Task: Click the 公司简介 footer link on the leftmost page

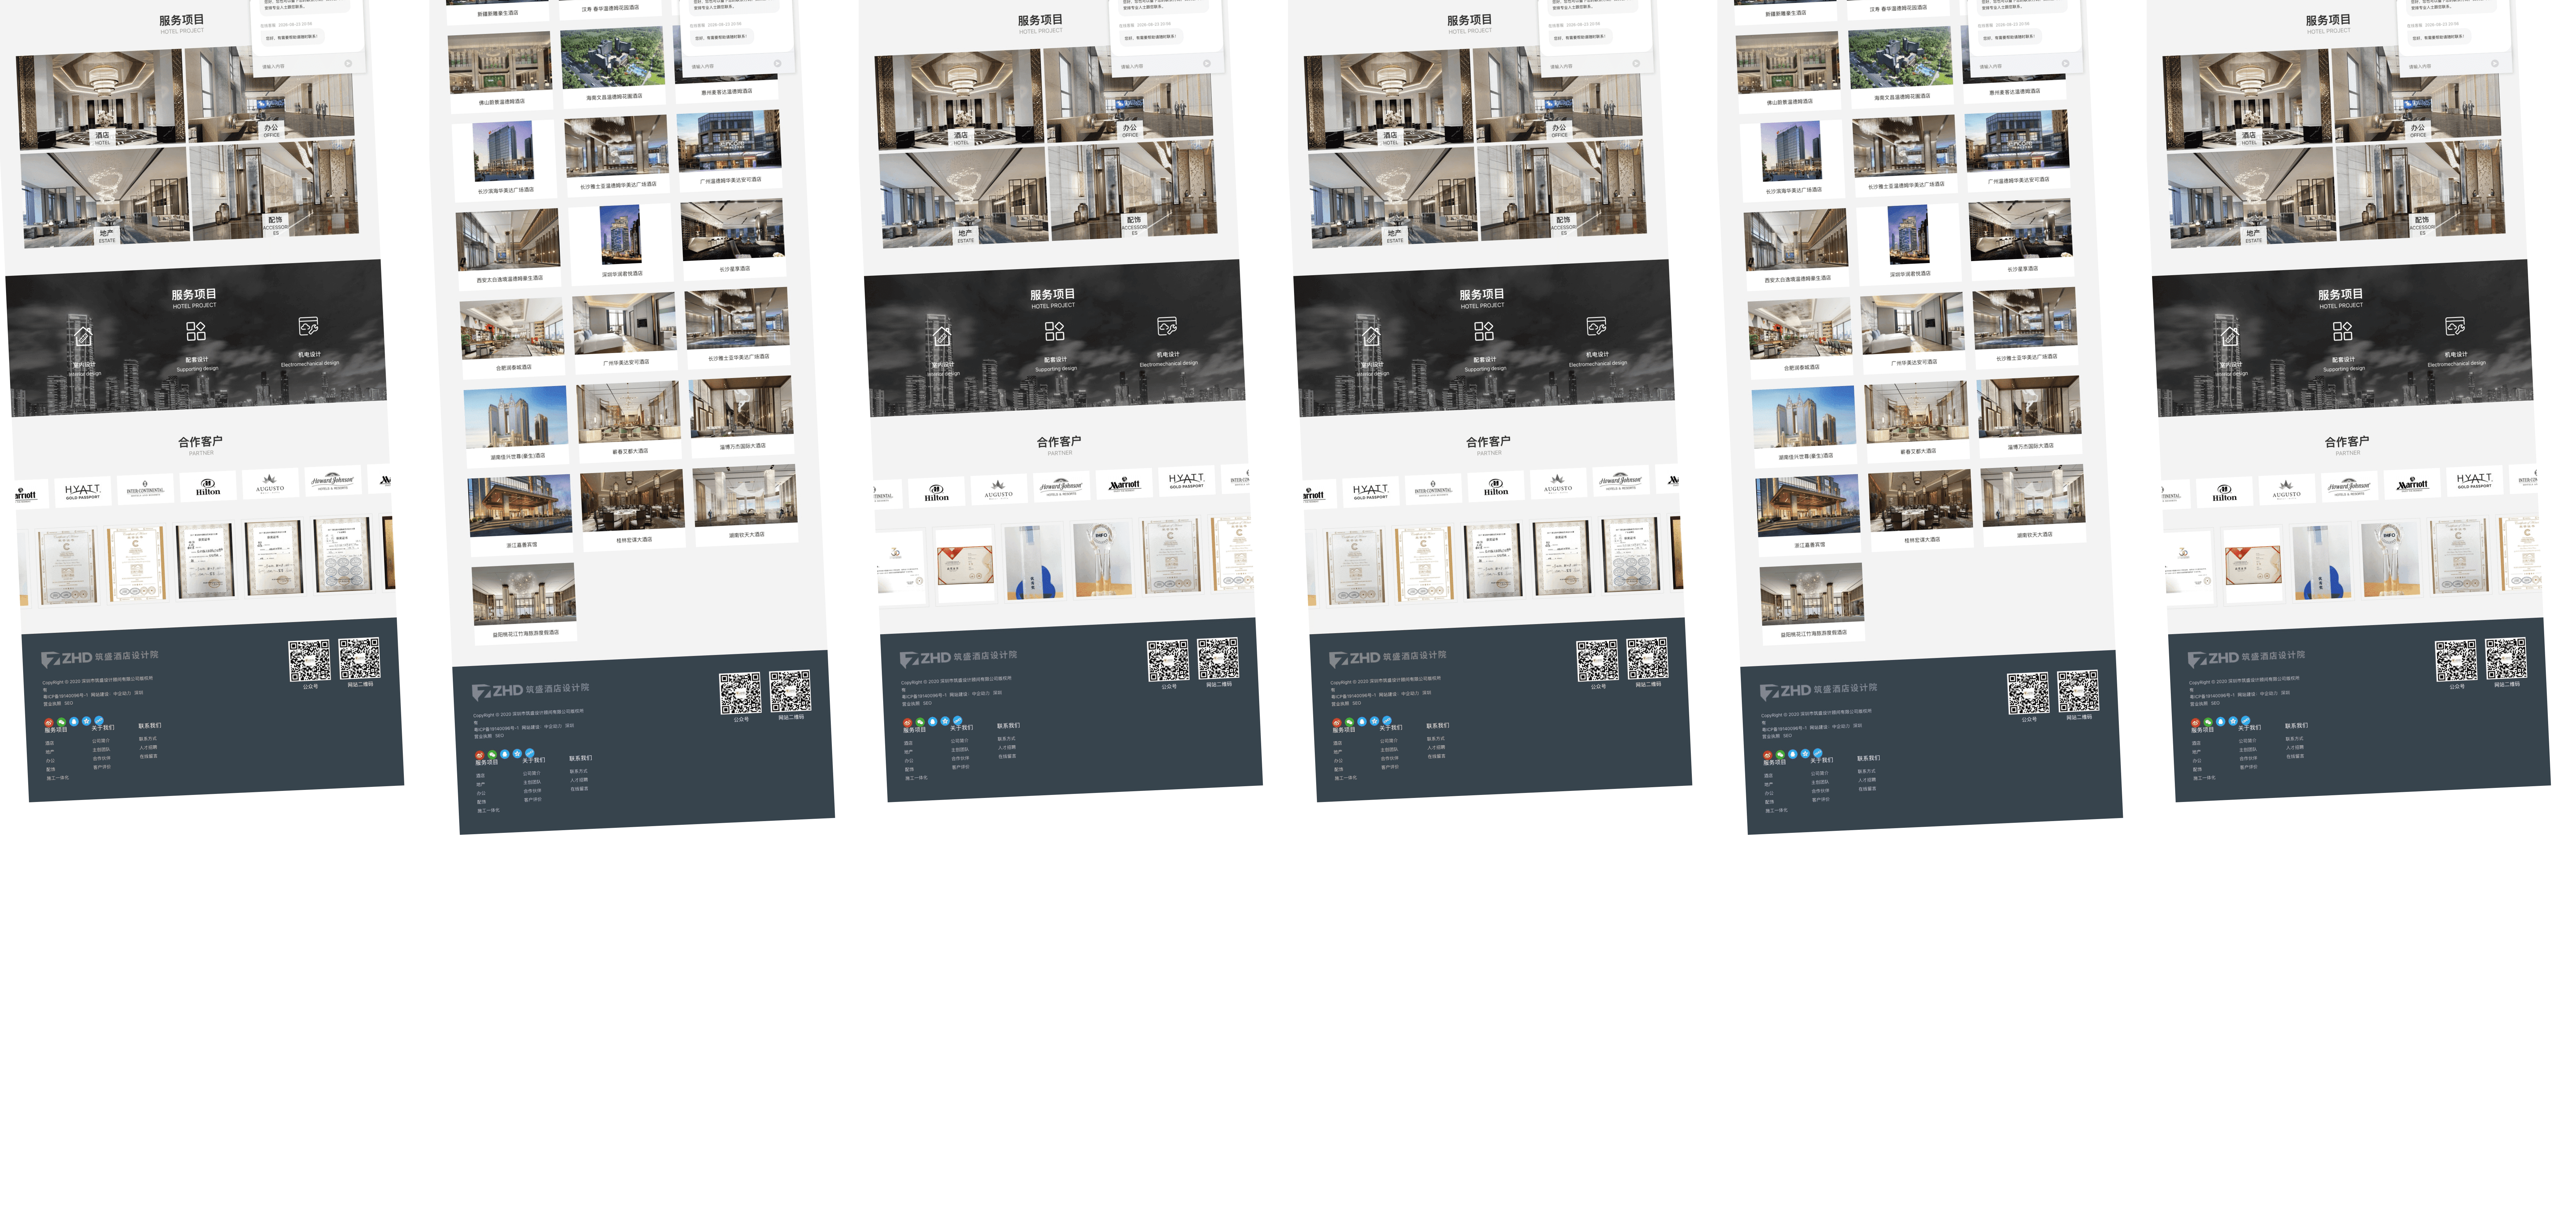Action: pyautogui.click(x=101, y=741)
